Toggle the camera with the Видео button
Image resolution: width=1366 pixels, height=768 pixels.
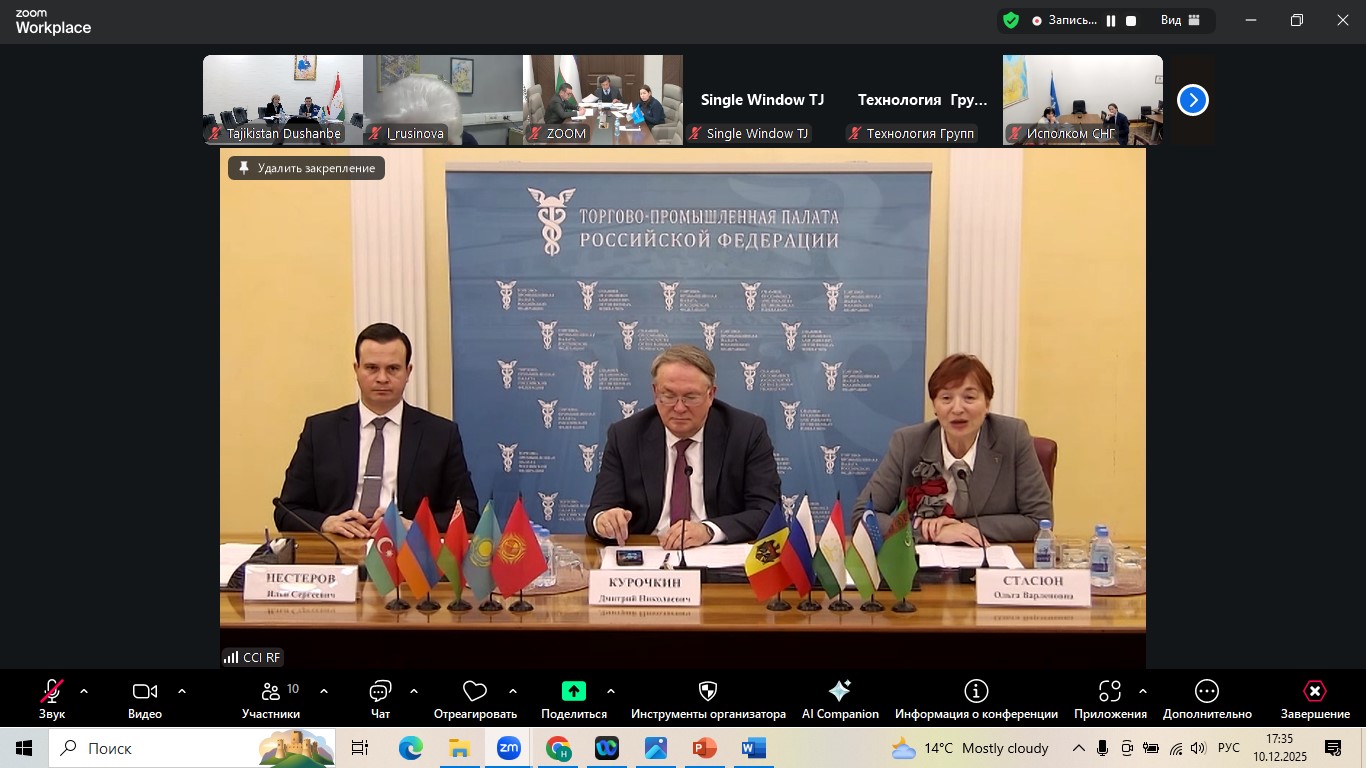click(x=145, y=692)
